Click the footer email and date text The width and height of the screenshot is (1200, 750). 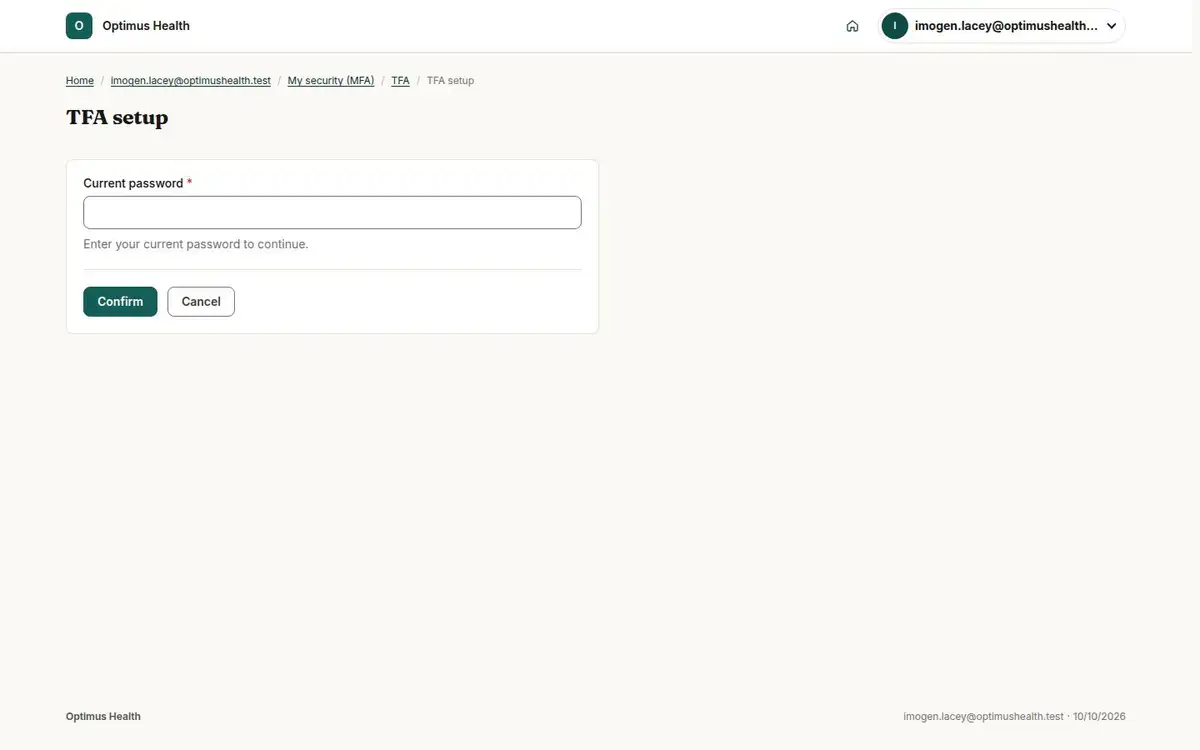[x=1014, y=716]
